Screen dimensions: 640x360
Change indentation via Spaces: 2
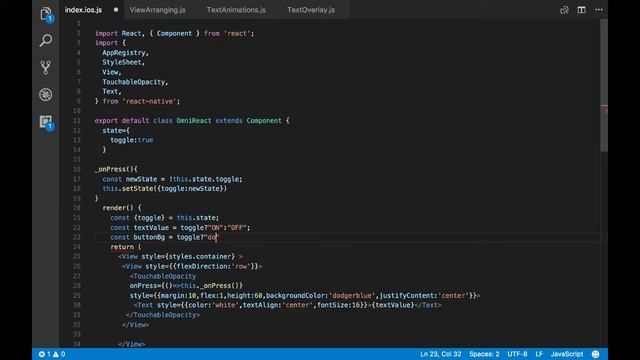tap(484, 354)
